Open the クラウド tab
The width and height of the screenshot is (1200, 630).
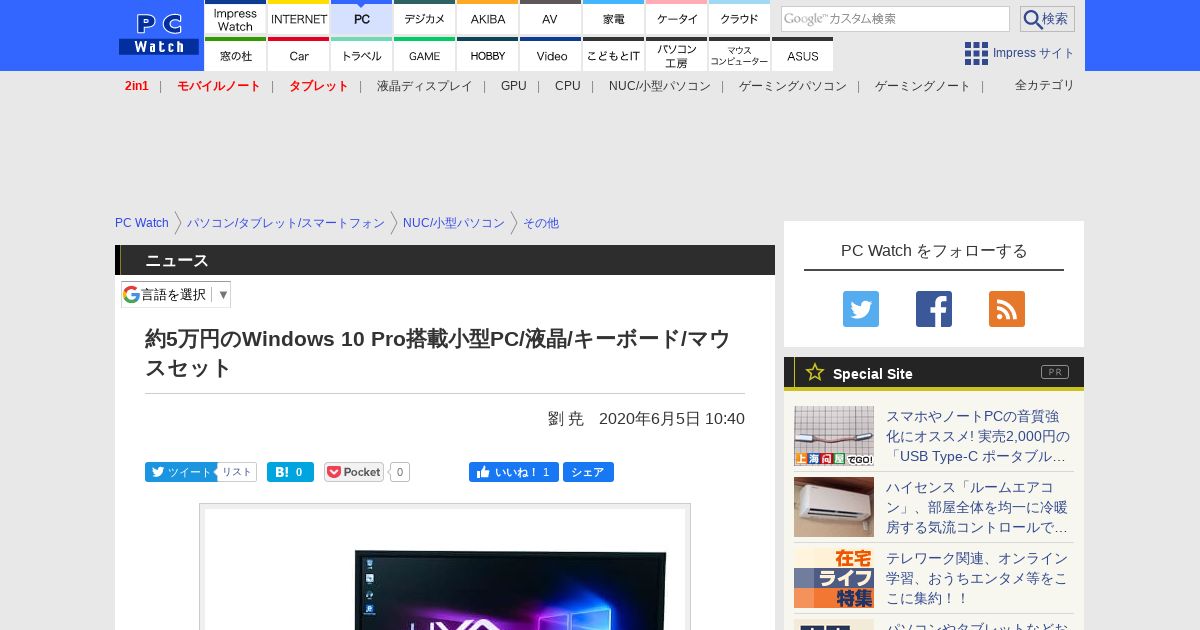pos(740,17)
